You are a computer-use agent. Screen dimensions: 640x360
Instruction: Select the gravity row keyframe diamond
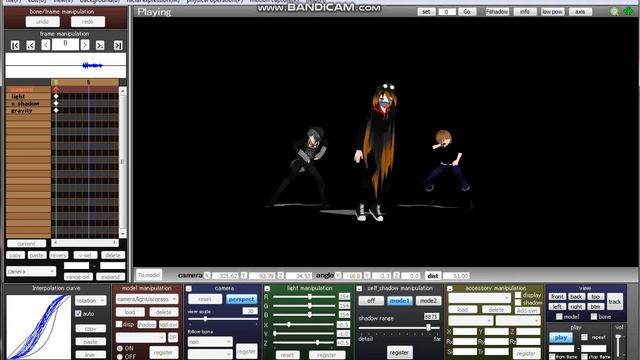coord(56,110)
